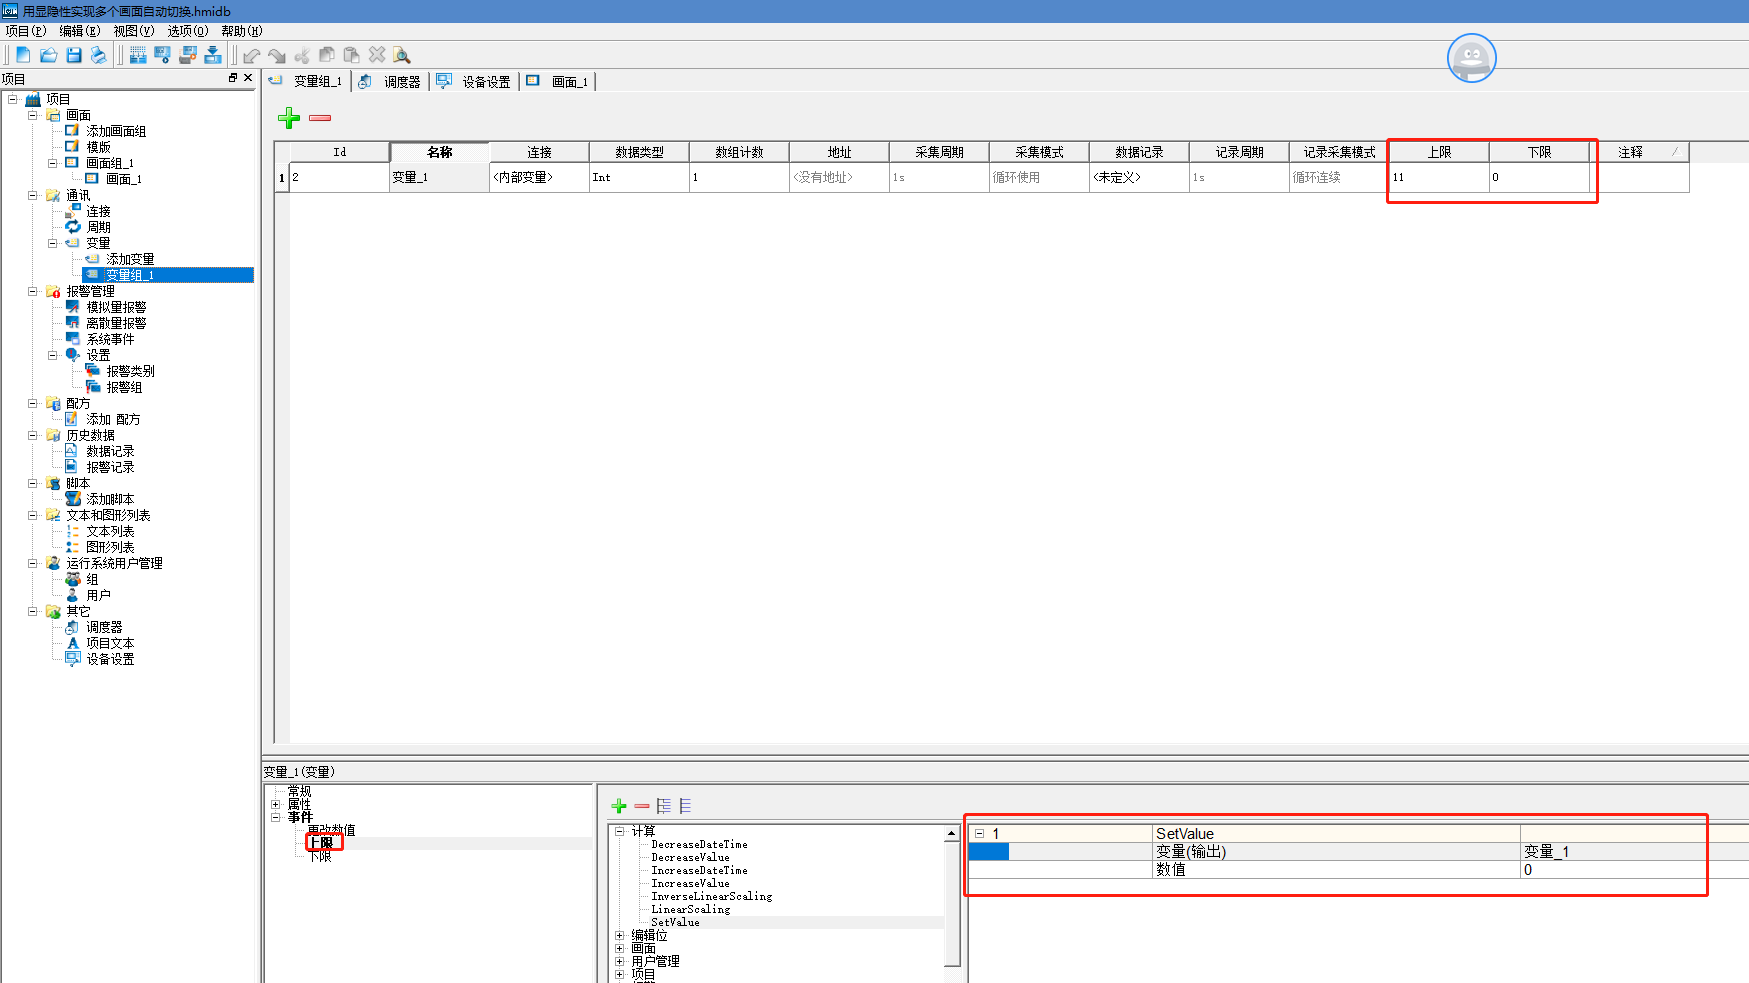Image resolution: width=1749 pixels, height=983 pixels.
Task: Click the Open project folder icon
Action: click(48, 55)
